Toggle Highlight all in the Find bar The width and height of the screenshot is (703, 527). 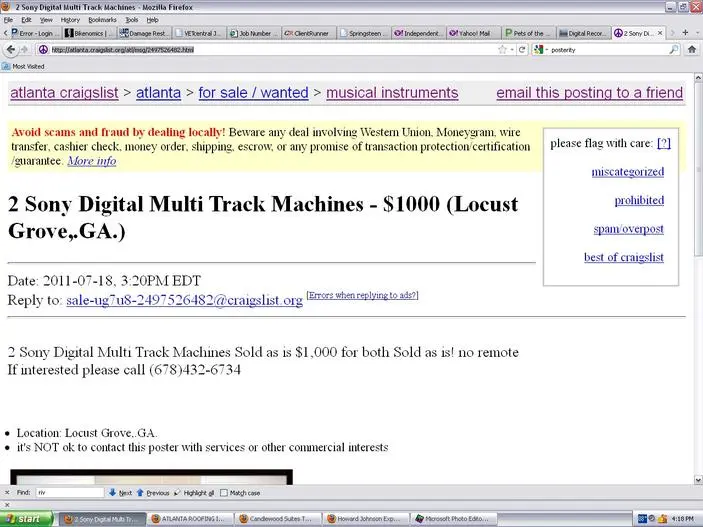tap(194, 492)
